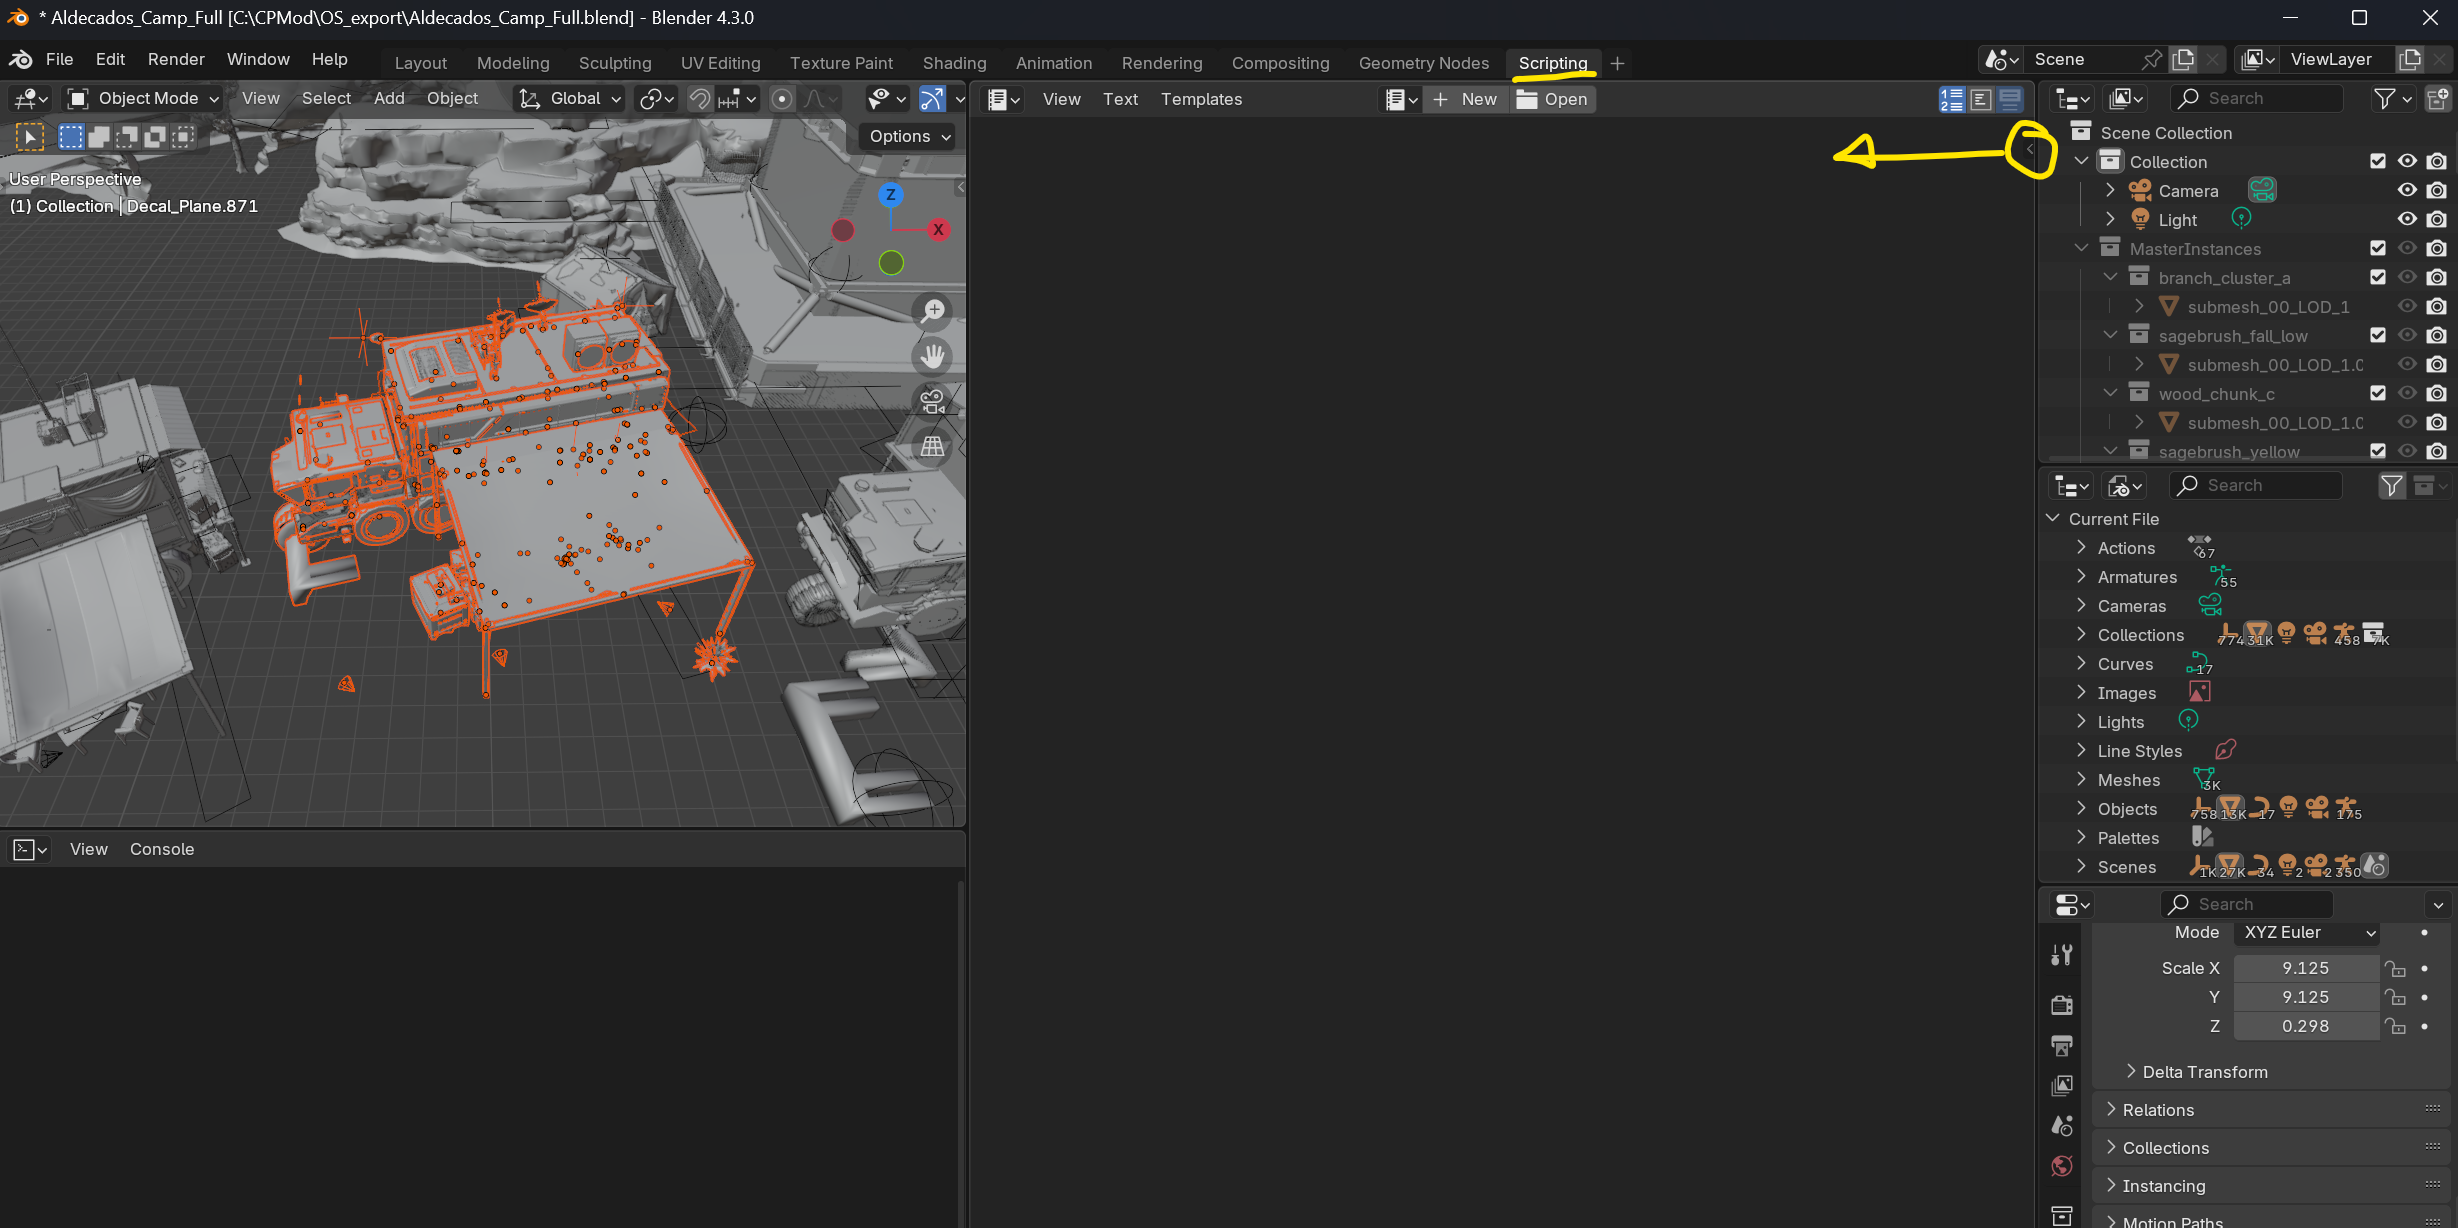Click the Scale X value field
The width and height of the screenshot is (2458, 1228).
coord(2305,968)
